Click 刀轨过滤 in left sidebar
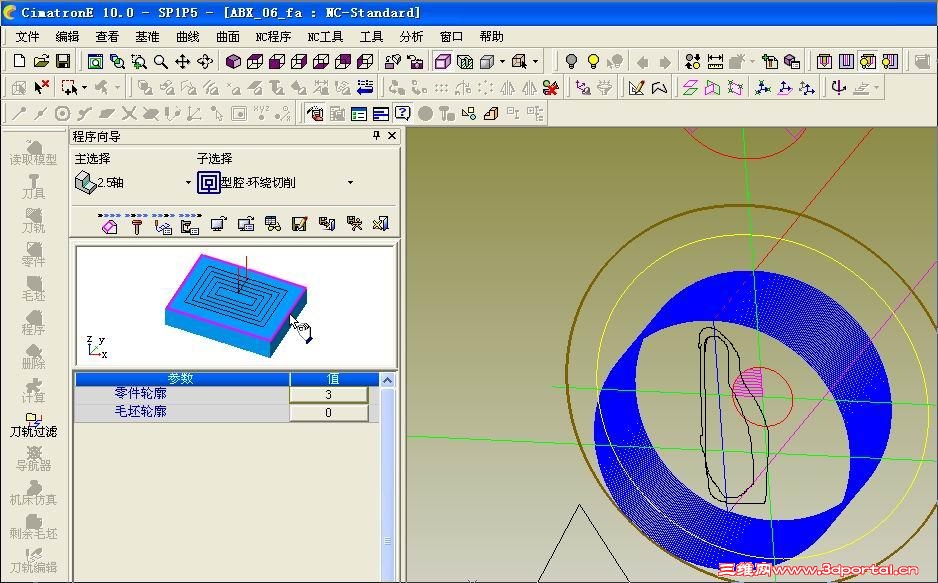 coord(34,425)
